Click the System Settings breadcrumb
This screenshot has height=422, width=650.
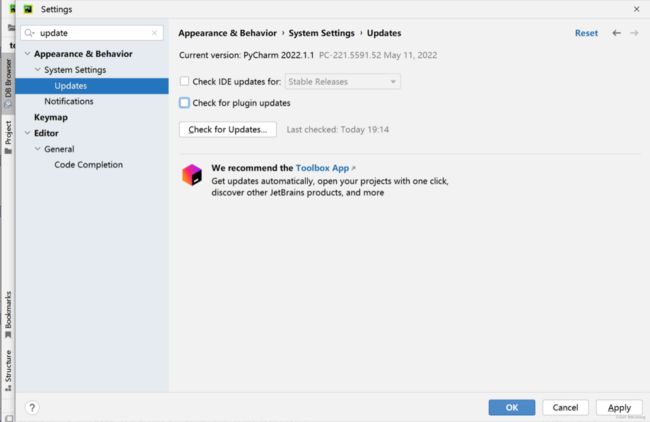click(x=321, y=33)
